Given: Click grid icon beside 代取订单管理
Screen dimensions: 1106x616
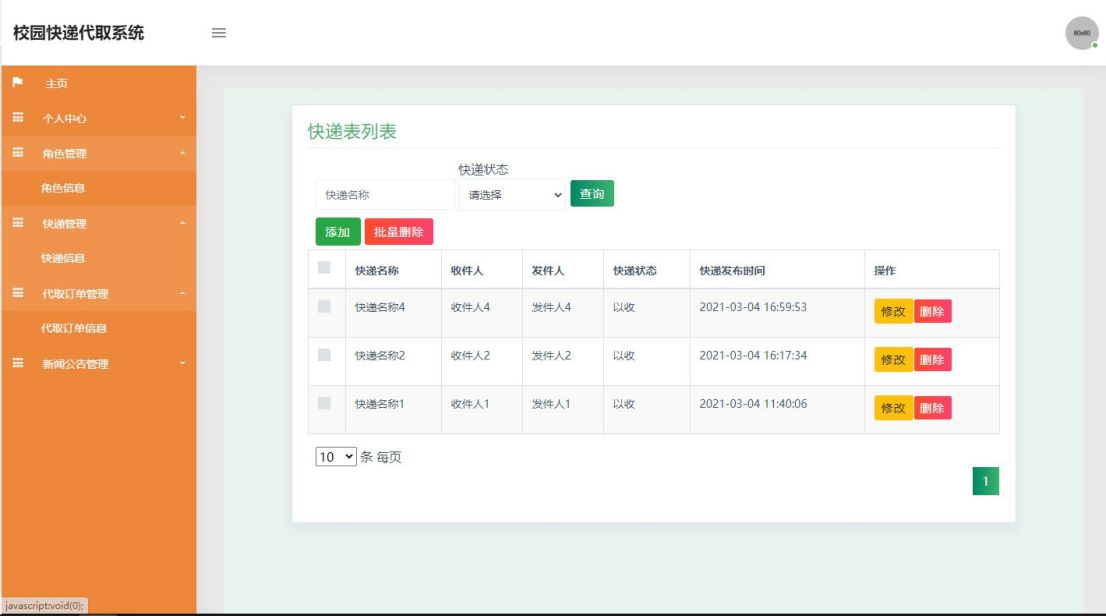Looking at the screenshot, I should pos(18,293).
